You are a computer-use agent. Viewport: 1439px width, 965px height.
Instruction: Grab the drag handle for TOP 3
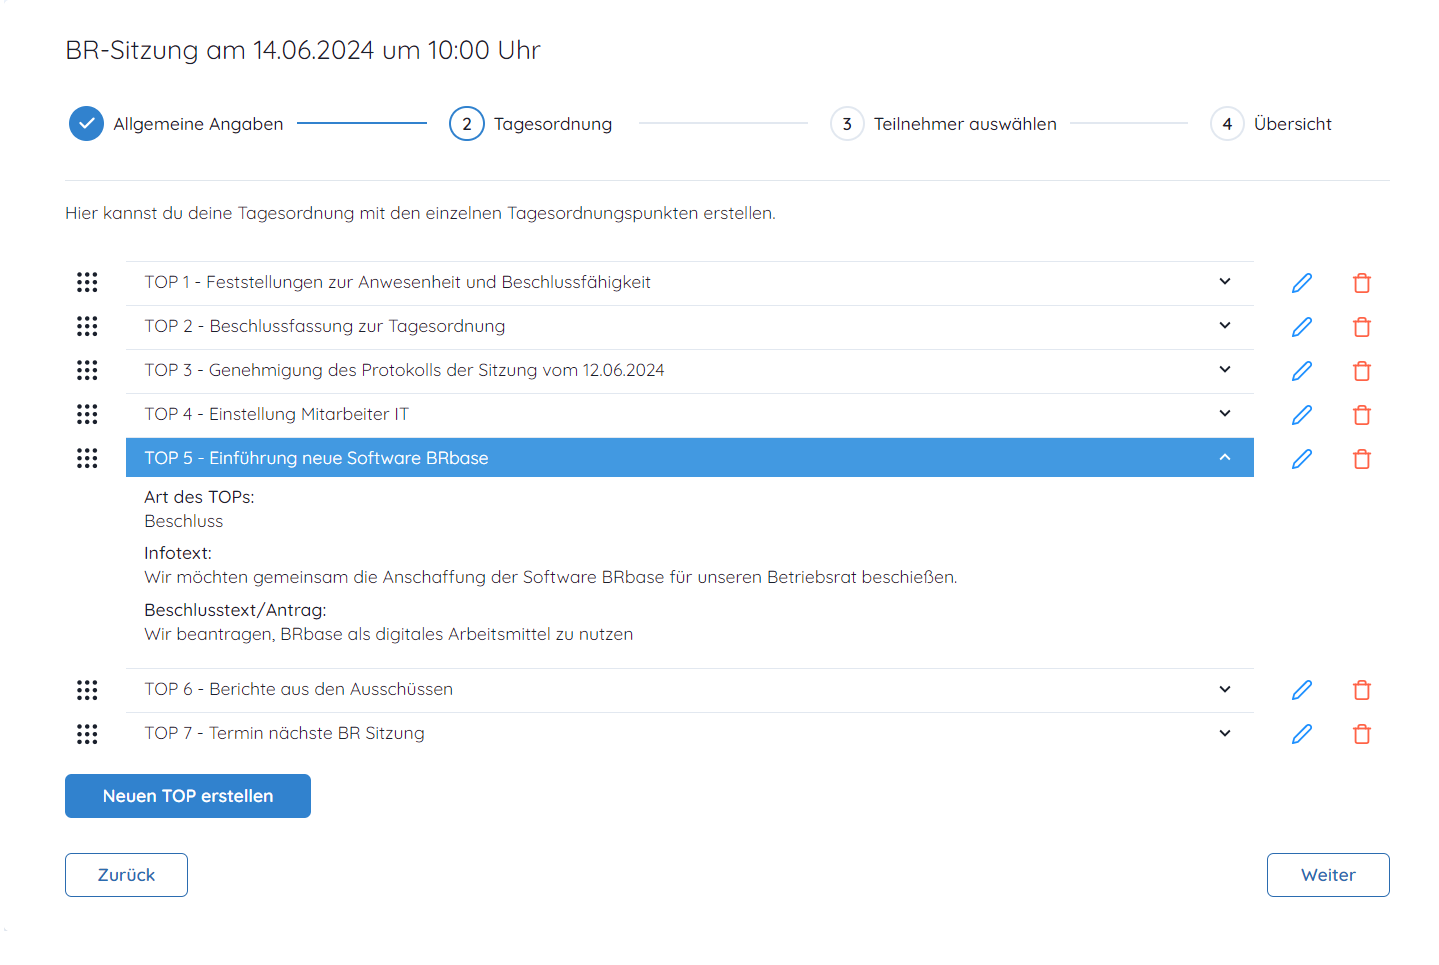click(x=87, y=370)
